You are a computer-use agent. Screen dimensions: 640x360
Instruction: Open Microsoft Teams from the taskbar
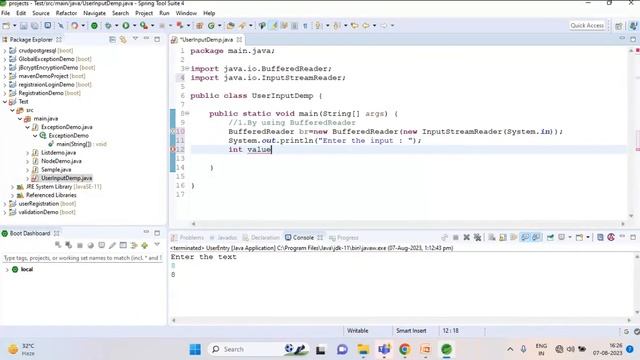384,349
